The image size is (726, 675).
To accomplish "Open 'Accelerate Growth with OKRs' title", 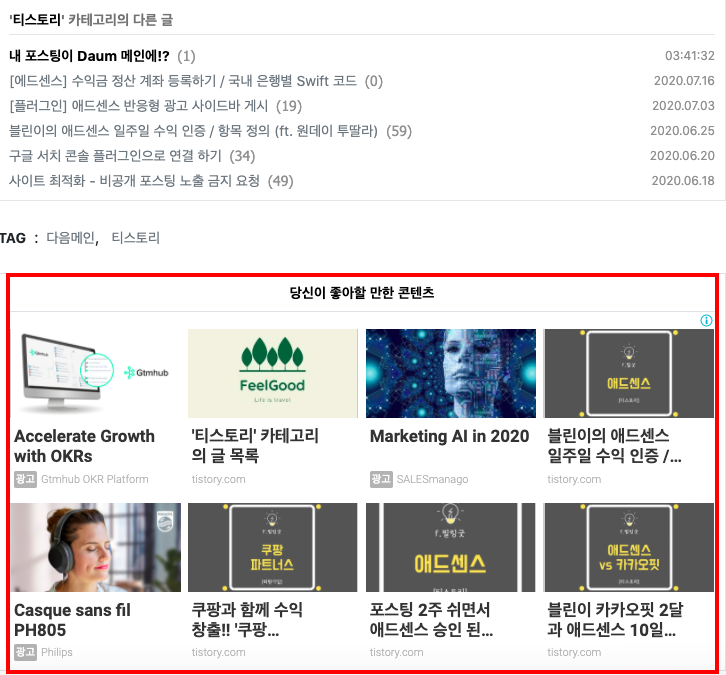I will pyautogui.click(x=84, y=446).
